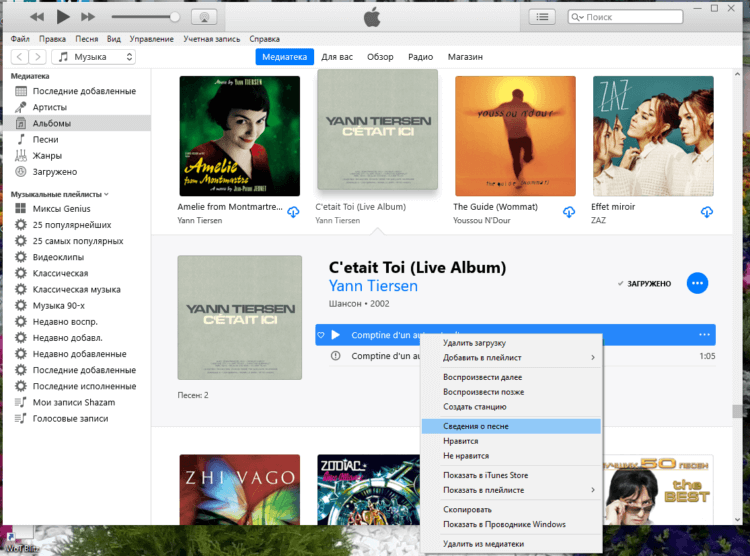Viewport: 750px width, 556px height.
Task: Choose Показать в Проводнике Windows
Action: click(x=511, y=525)
